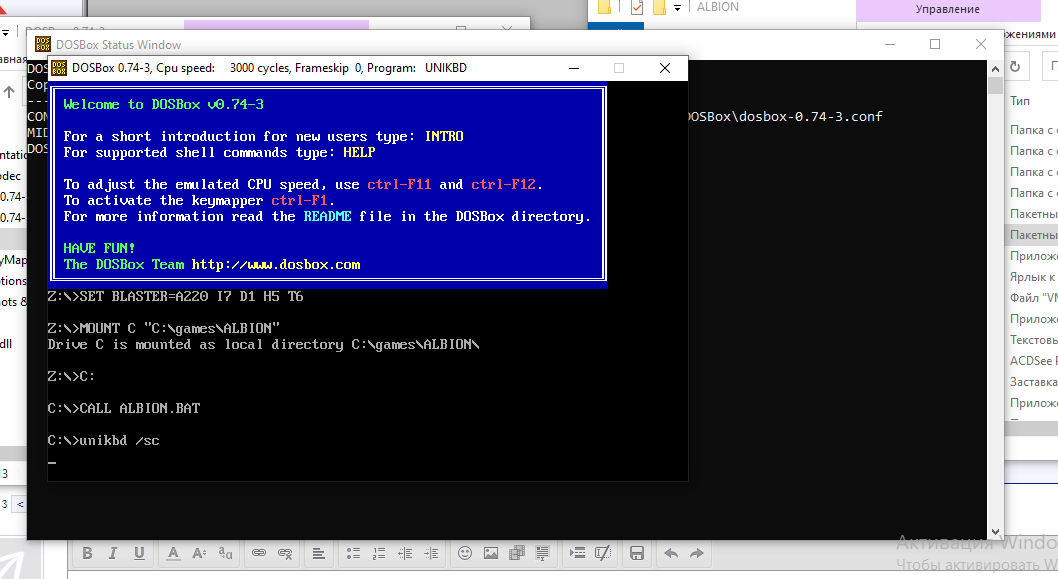1058x579 pixels.
Task: Undo the last edit in editor
Action: (x=671, y=553)
